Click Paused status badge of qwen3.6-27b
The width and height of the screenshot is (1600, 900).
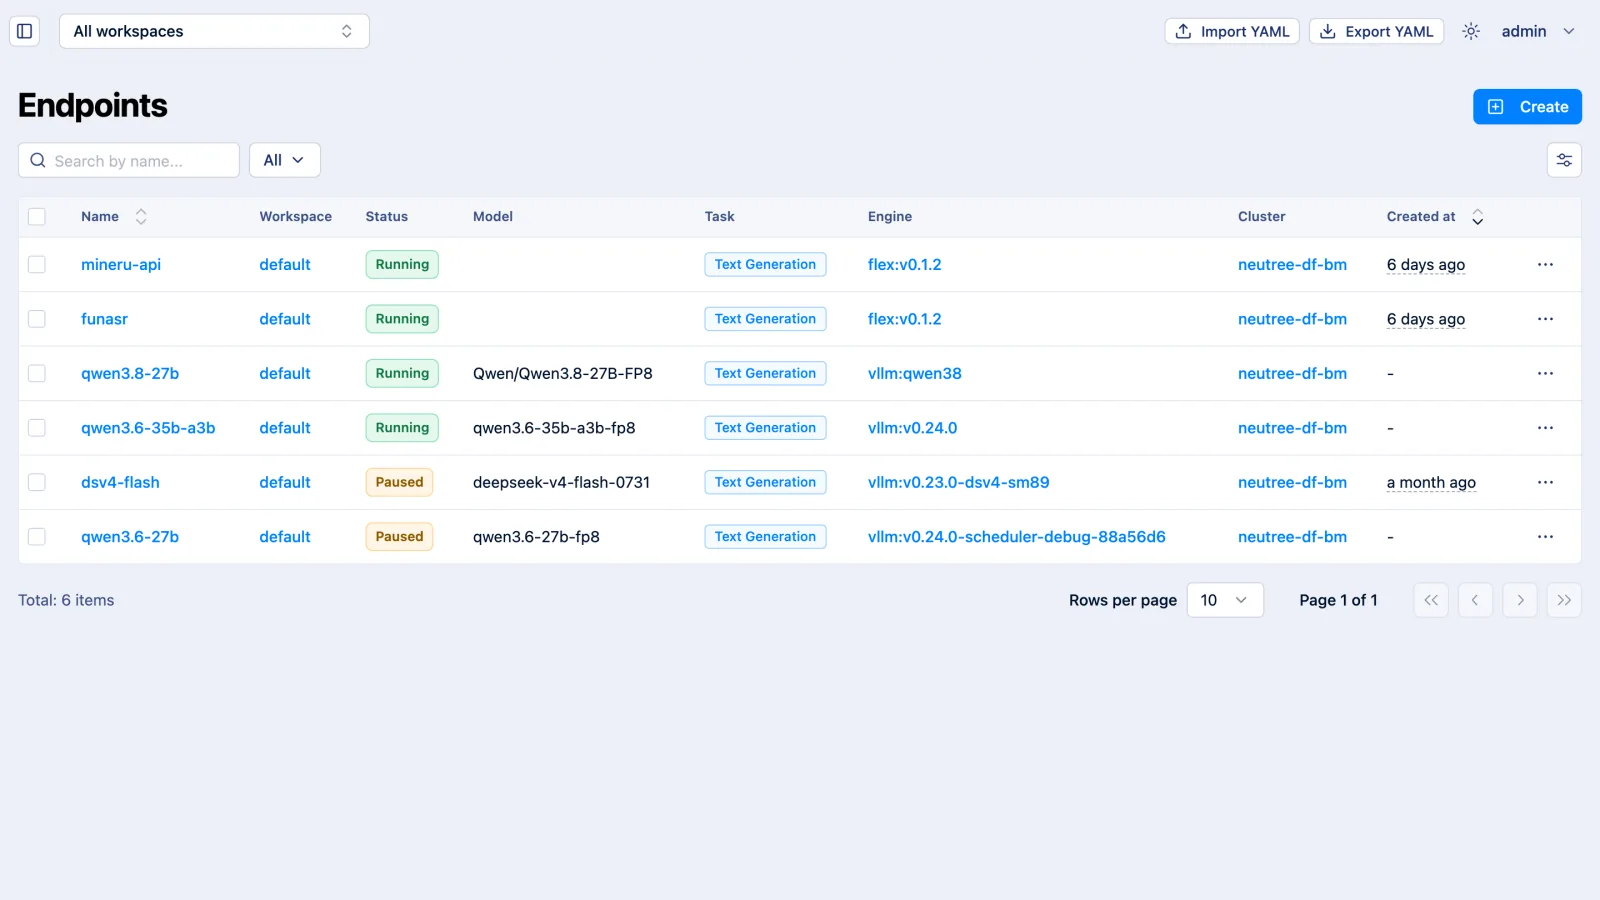[x=399, y=537]
